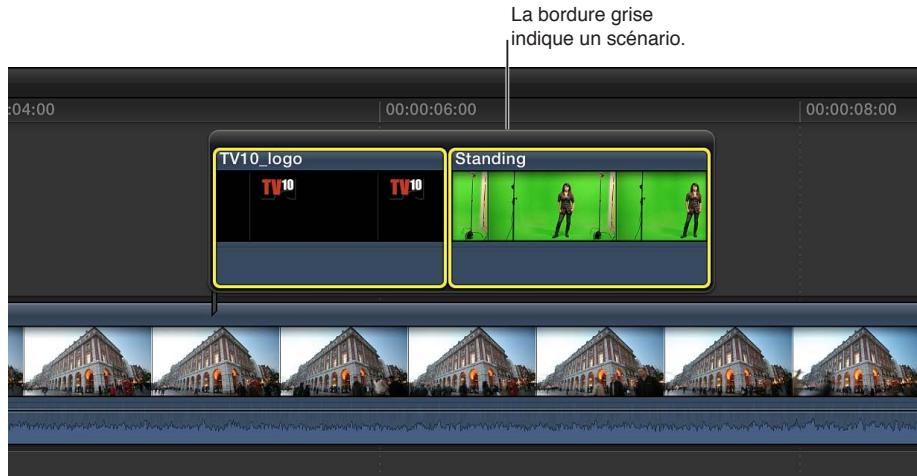Click the storyline connection point stem
The height and width of the screenshot is (476, 917).
[214, 304]
